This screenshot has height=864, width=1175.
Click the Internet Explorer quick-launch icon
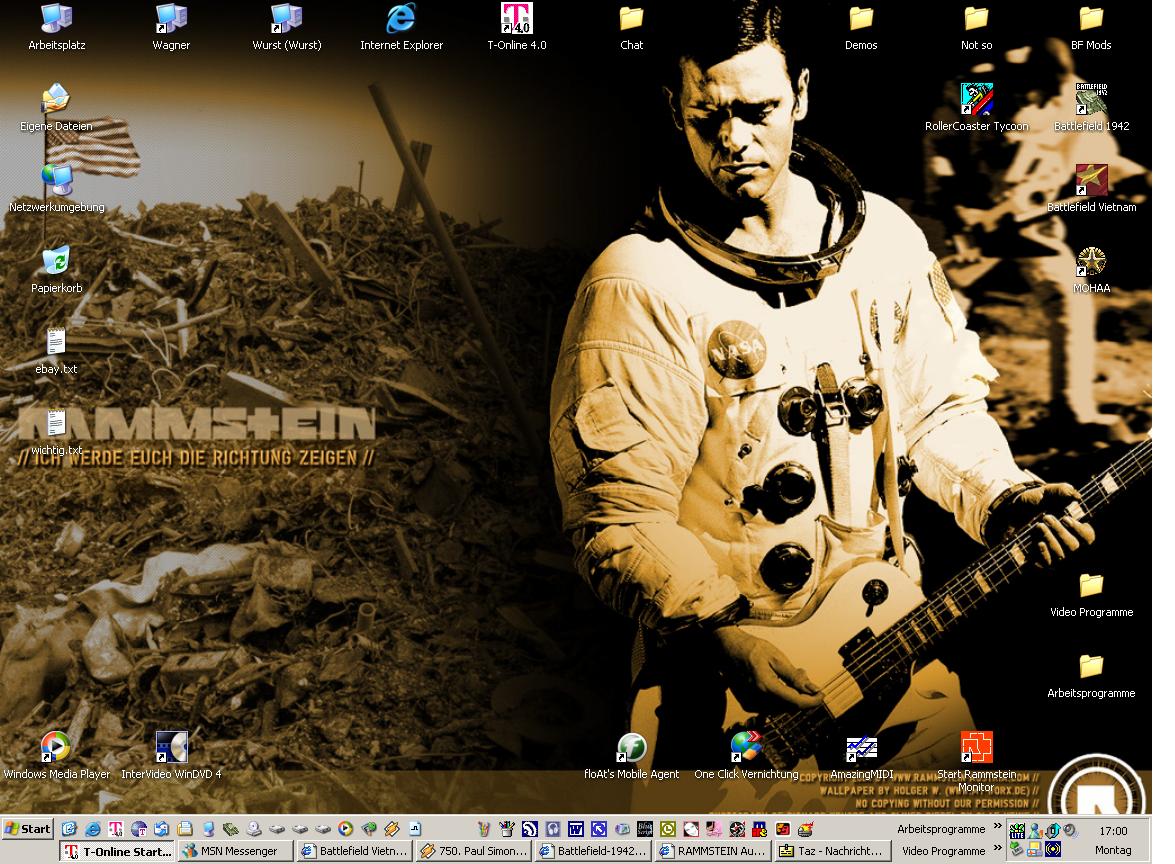point(93,829)
